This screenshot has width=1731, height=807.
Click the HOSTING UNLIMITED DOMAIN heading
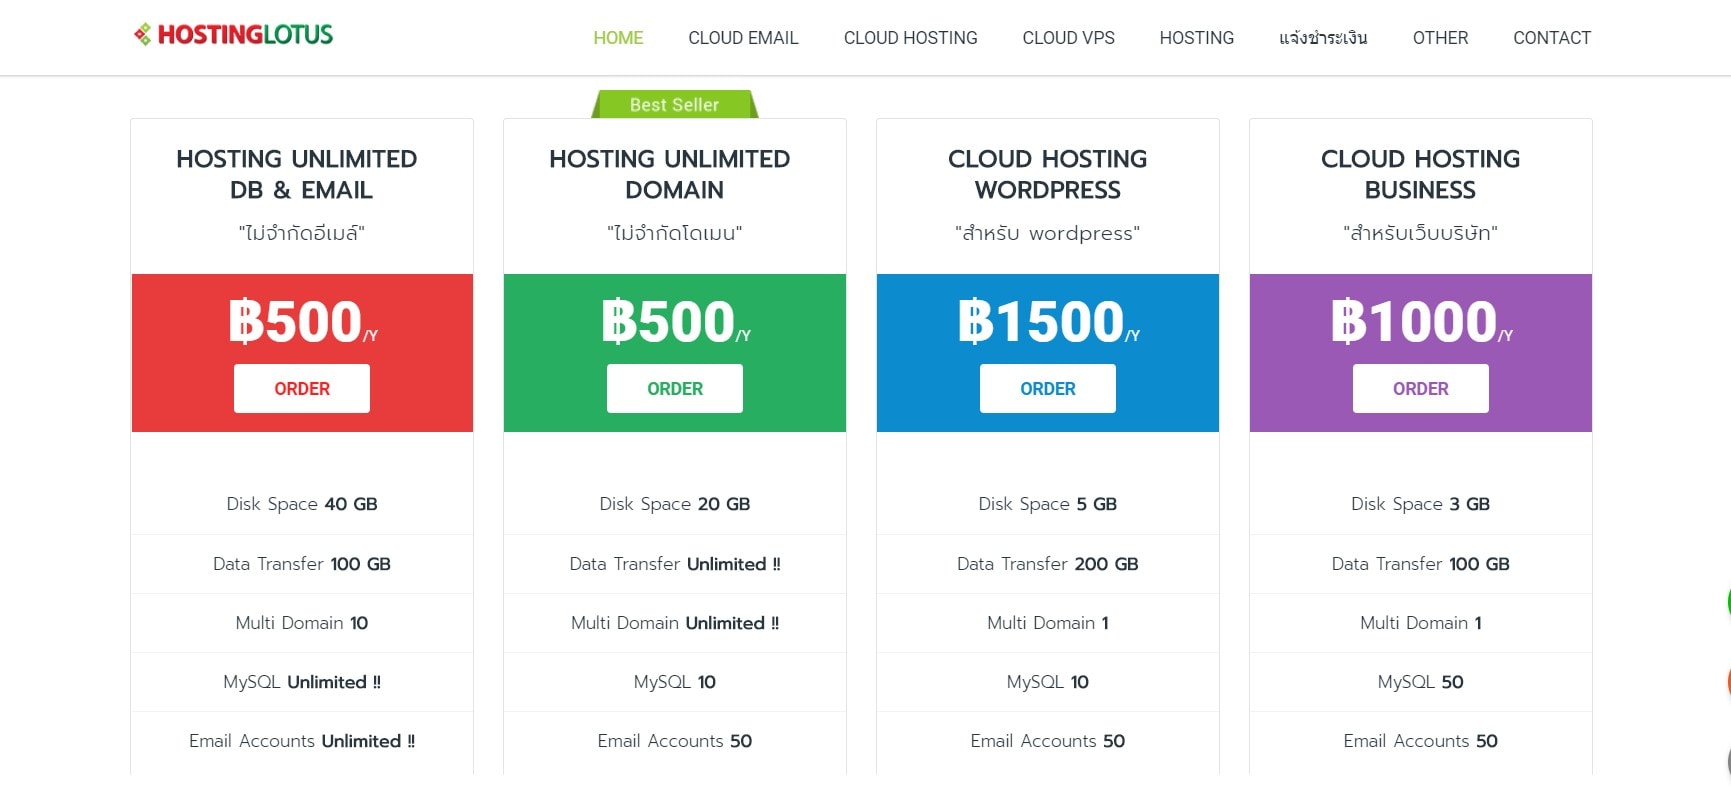click(x=670, y=174)
